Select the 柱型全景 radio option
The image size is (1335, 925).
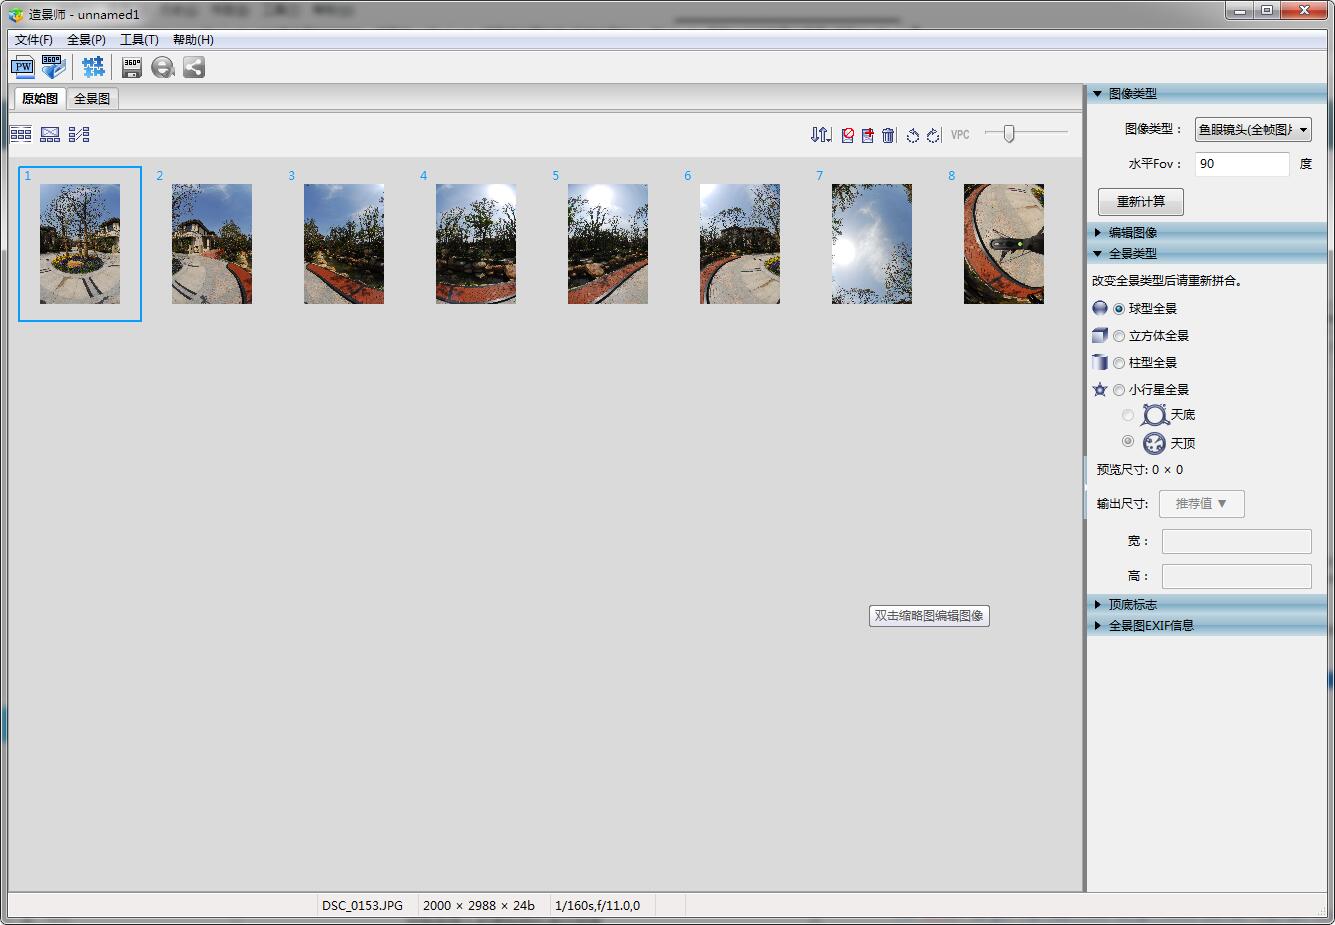coord(1119,363)
